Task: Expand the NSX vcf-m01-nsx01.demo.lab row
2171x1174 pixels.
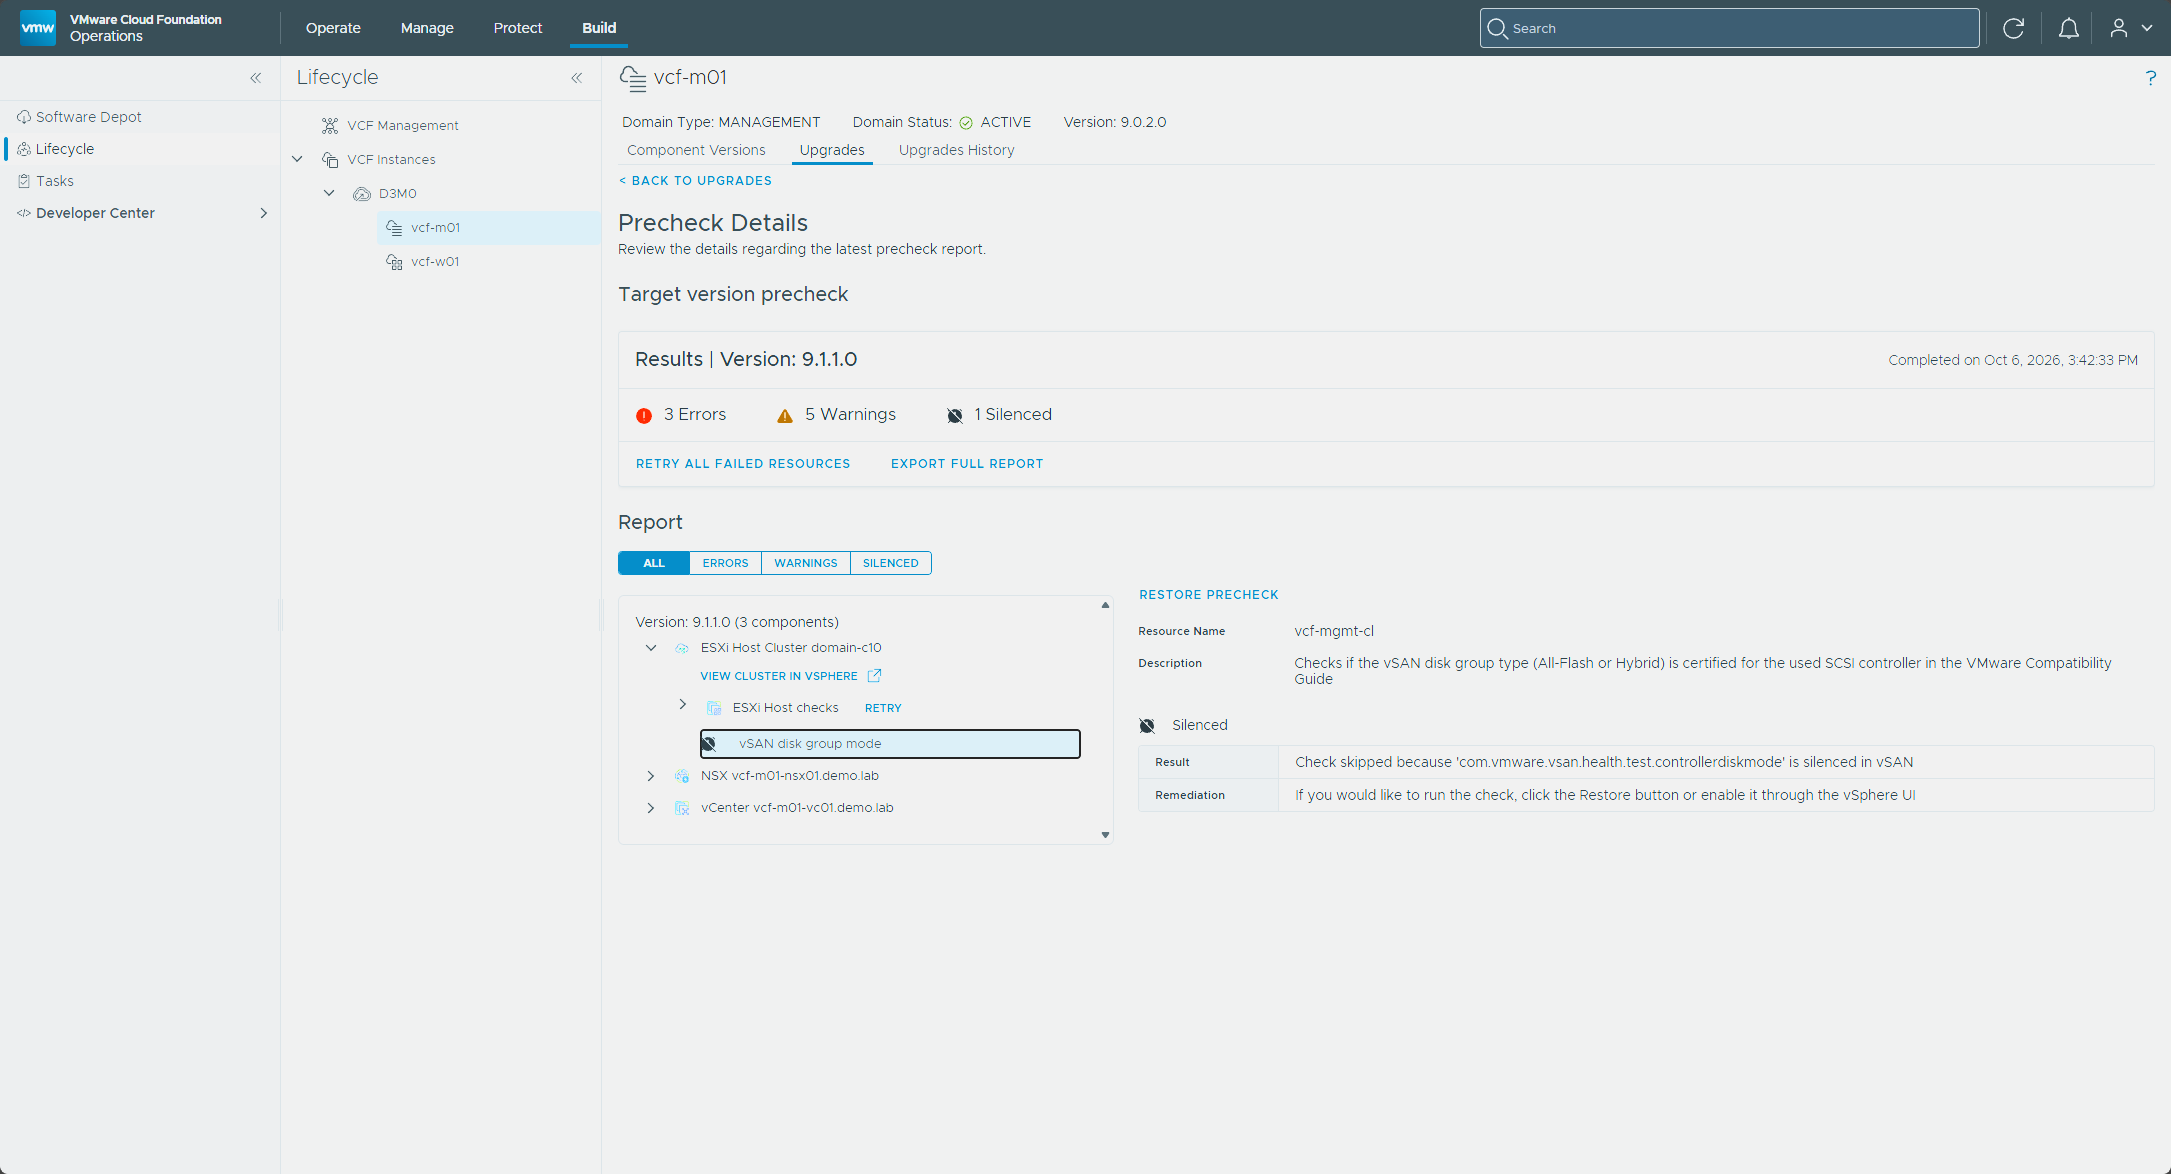Action: tap(651, 776)
